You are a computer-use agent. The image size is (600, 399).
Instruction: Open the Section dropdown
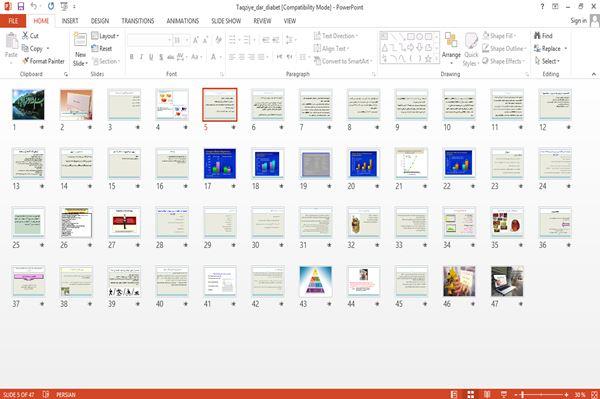106,61
